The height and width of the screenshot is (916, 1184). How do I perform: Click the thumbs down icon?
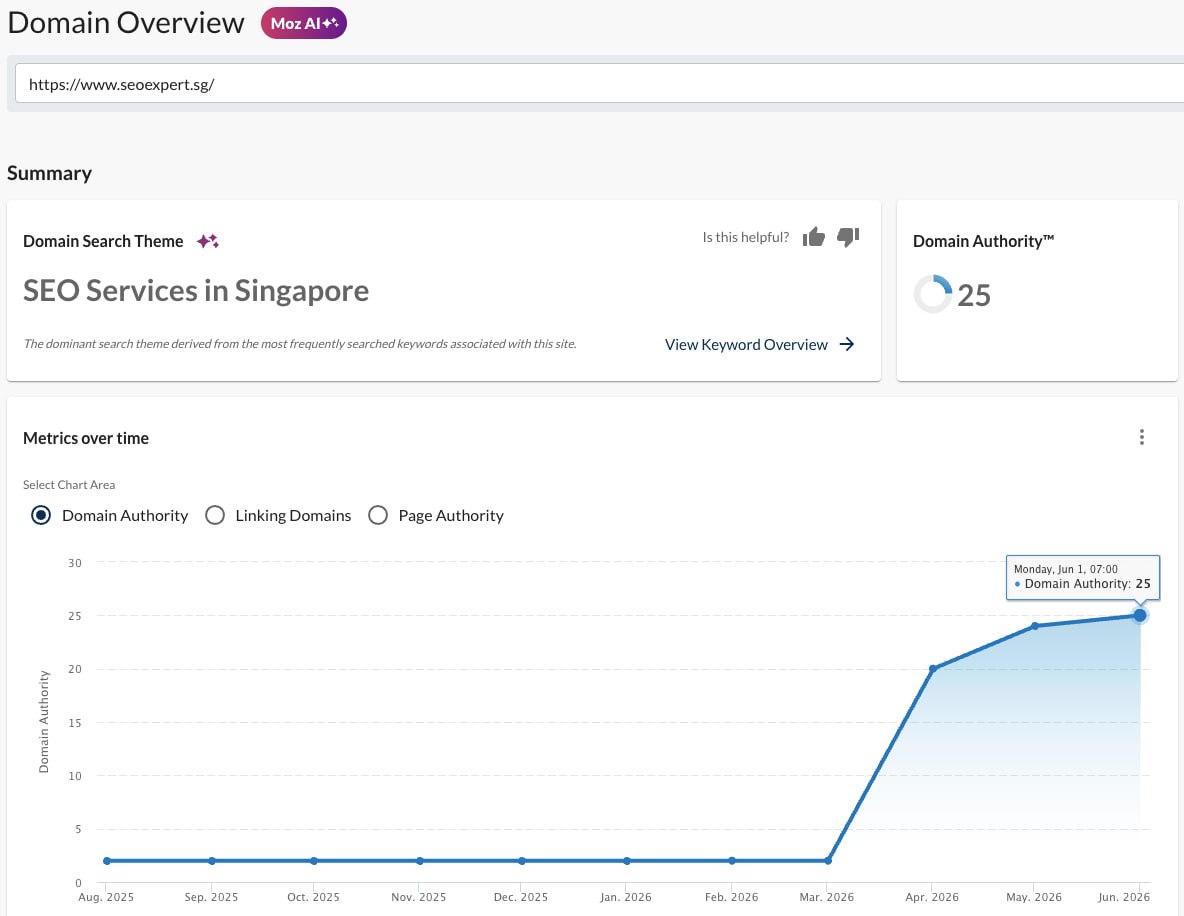click(848, 237)
